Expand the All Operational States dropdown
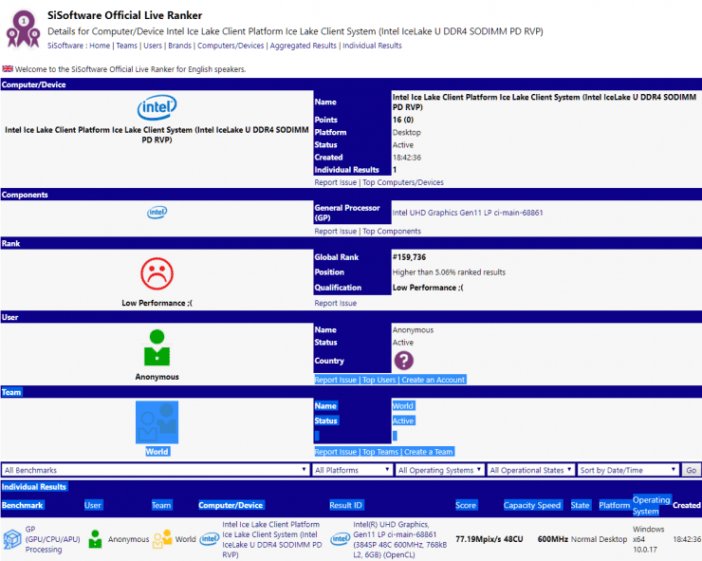The image size is (702, 561). click(531, 470)
